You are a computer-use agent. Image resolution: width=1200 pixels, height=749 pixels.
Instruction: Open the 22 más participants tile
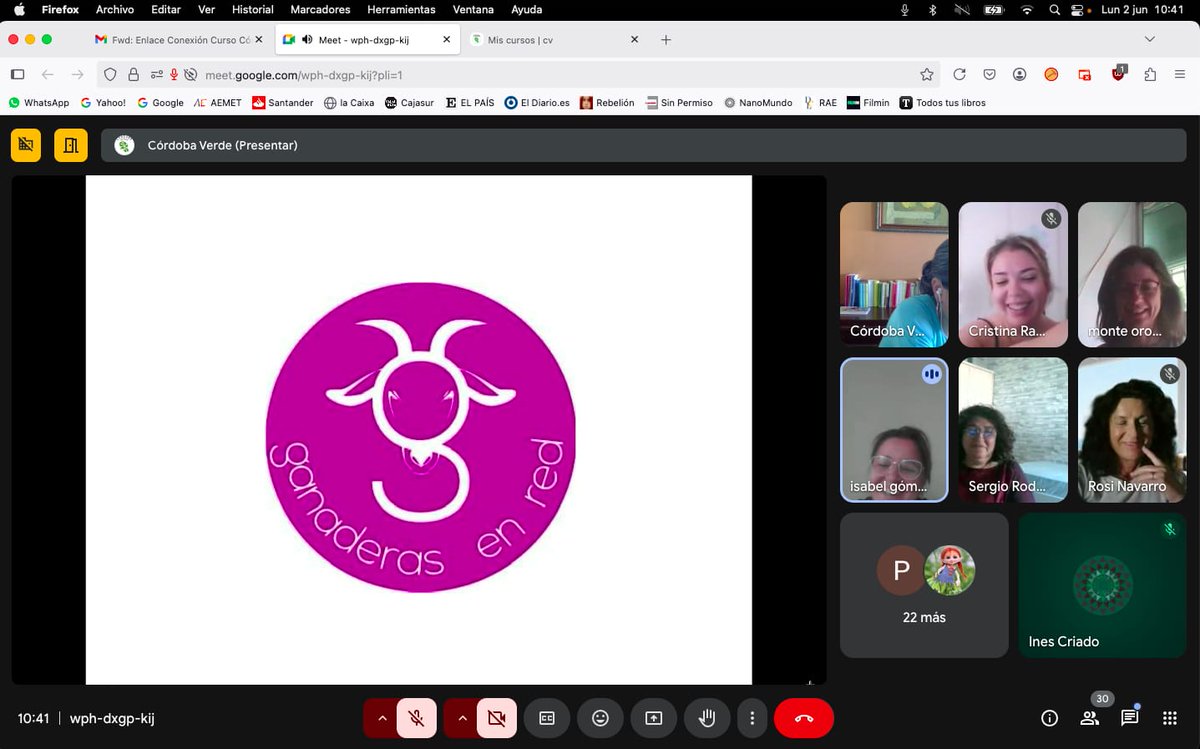pos(924,585)
